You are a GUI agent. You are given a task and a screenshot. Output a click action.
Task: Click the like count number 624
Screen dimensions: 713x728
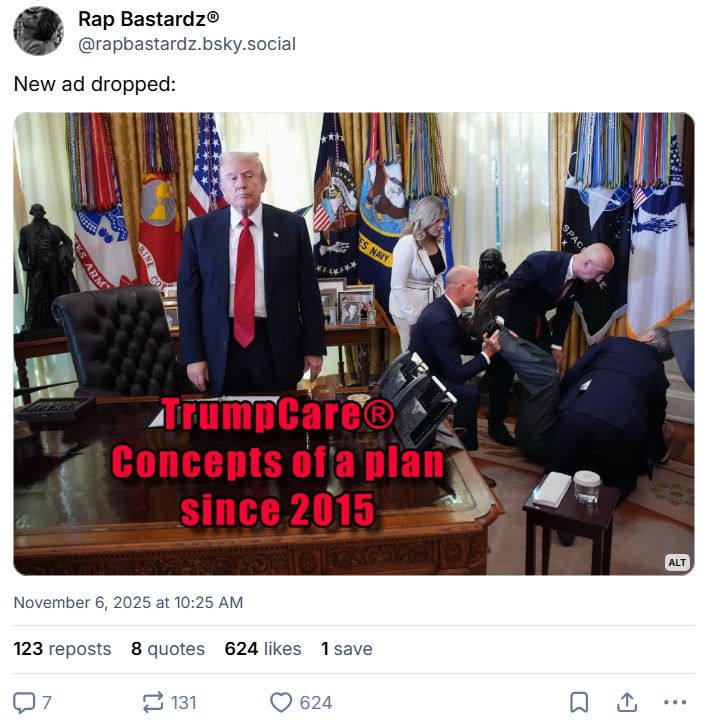point(316,703)
